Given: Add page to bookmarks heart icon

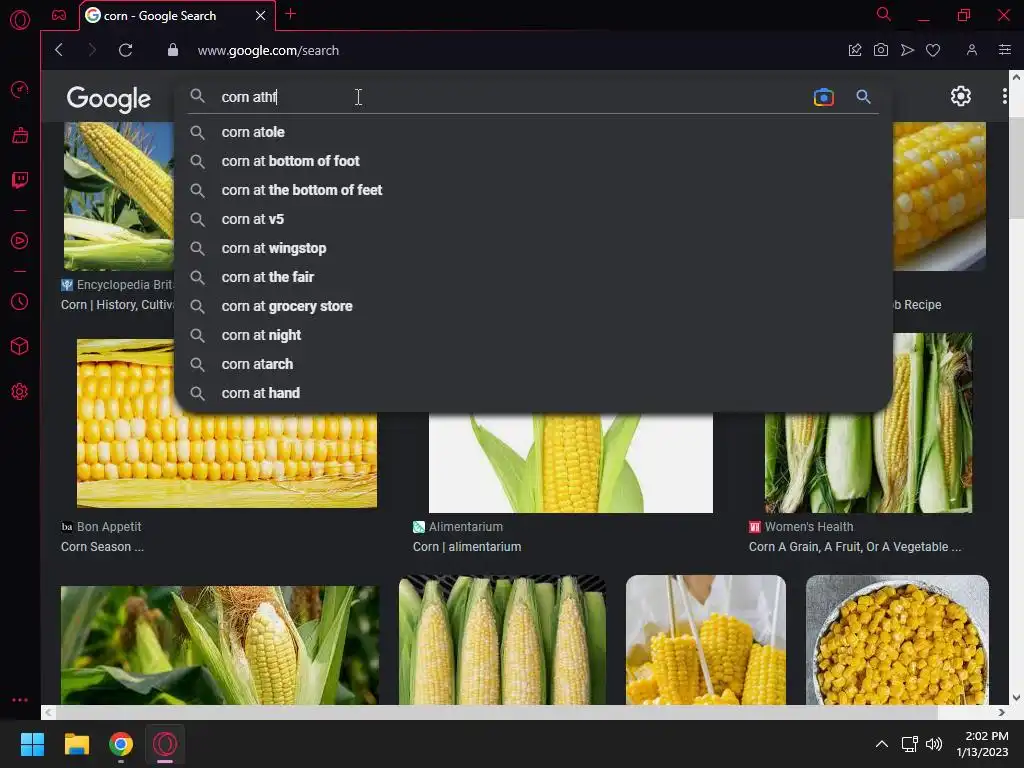Looking at the screenshot, I should tap(933, 50).
